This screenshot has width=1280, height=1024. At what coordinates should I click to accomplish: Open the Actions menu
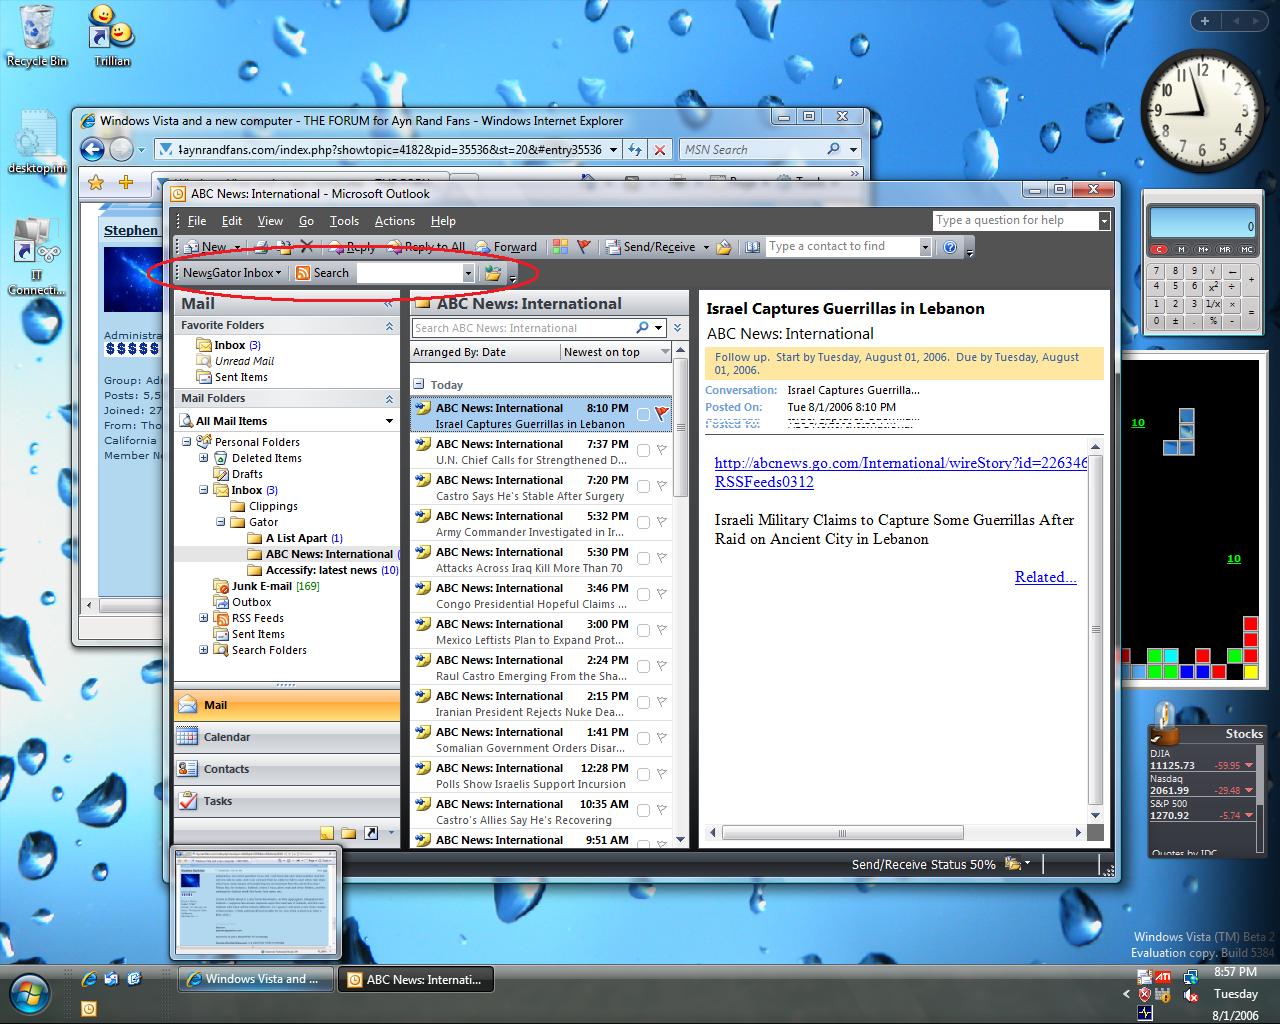coord(394,221)
